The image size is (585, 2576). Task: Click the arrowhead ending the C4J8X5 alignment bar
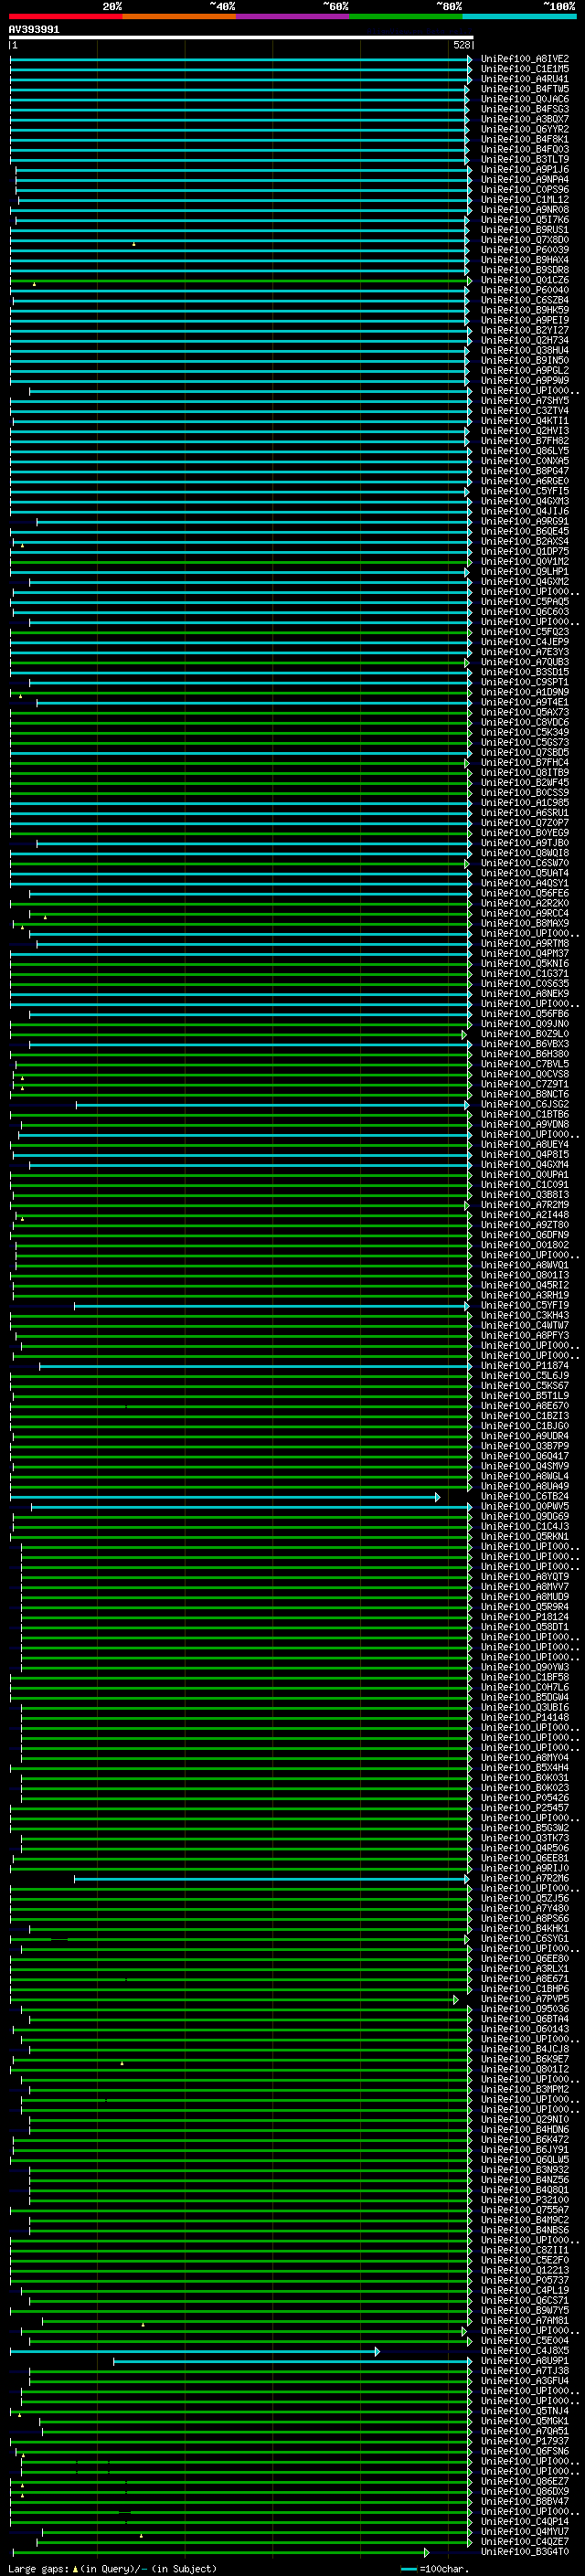[x=377, y=2351]
